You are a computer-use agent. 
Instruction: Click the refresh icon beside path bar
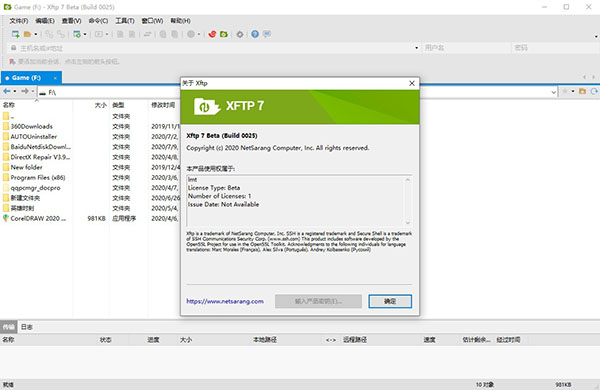point(594,91)
